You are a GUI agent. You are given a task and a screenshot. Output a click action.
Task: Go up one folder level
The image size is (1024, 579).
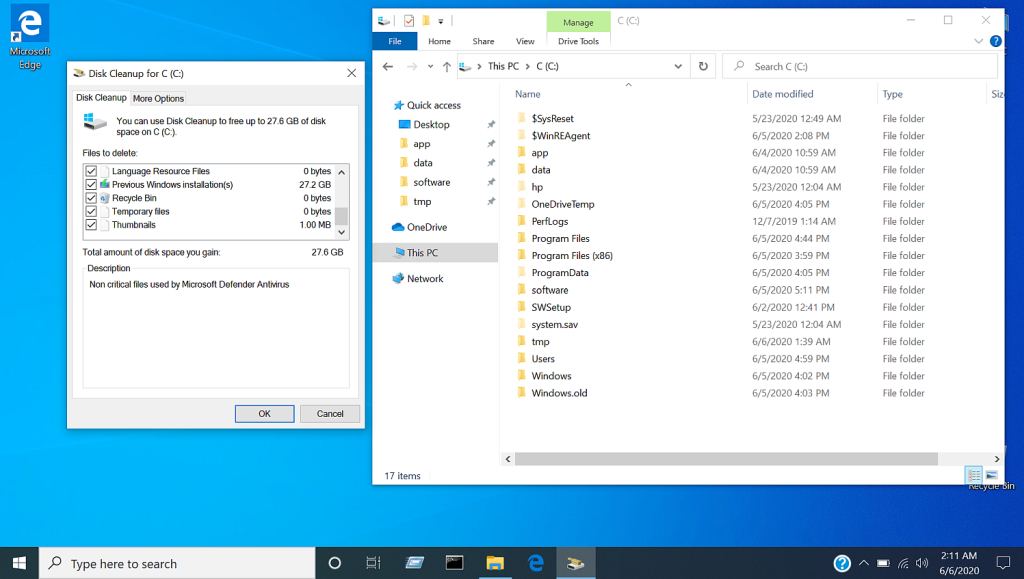[447, 67]
